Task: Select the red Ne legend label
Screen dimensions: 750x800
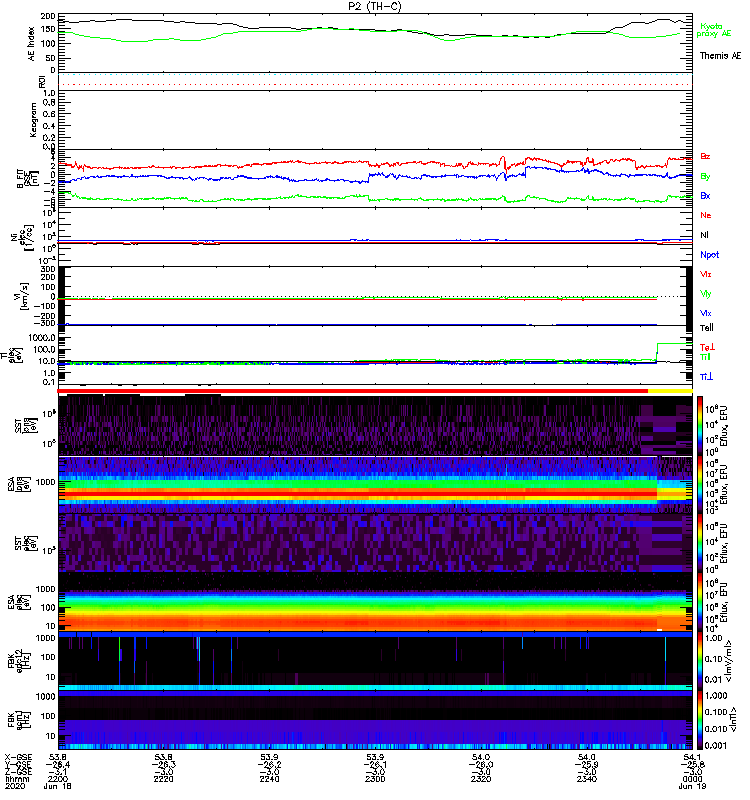Action: 706,215
